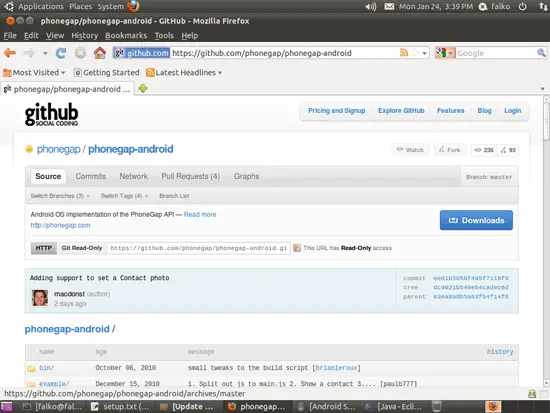The height and width of the screenshot is (413, 550).
Task: Click the blue Downloads button
Action: (476, 220)
